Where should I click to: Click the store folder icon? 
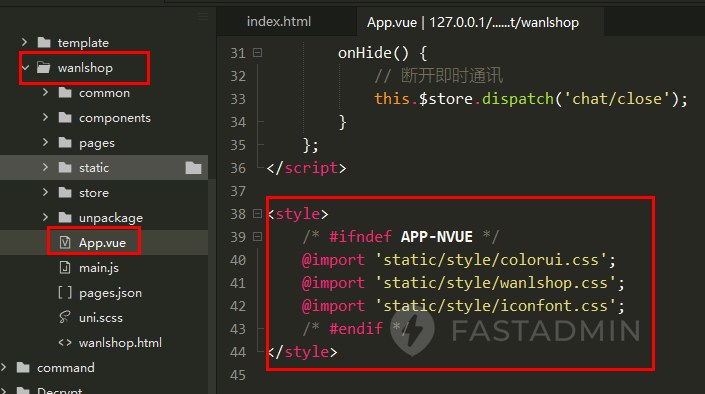click(x=65, y=193)
